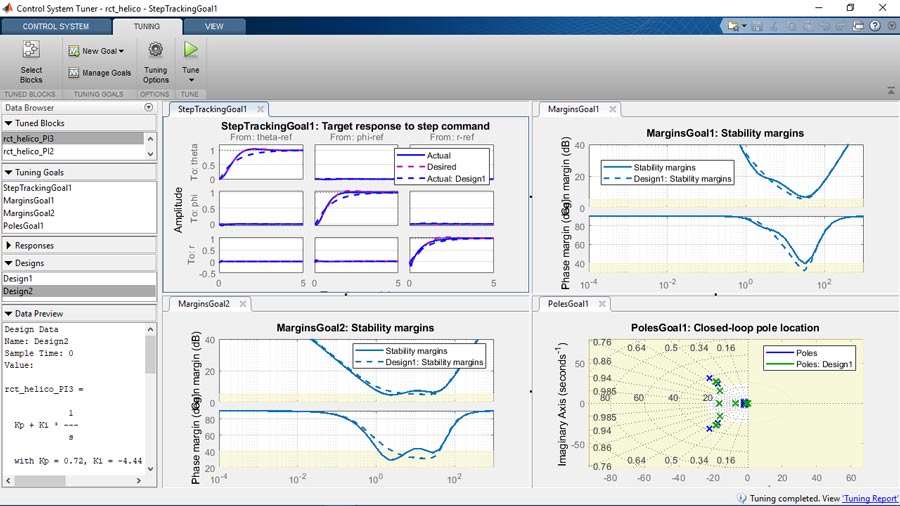Click the open session folder icon
Image resolution: width=900 pixels, height=506 pixels.
click(735, 26)
